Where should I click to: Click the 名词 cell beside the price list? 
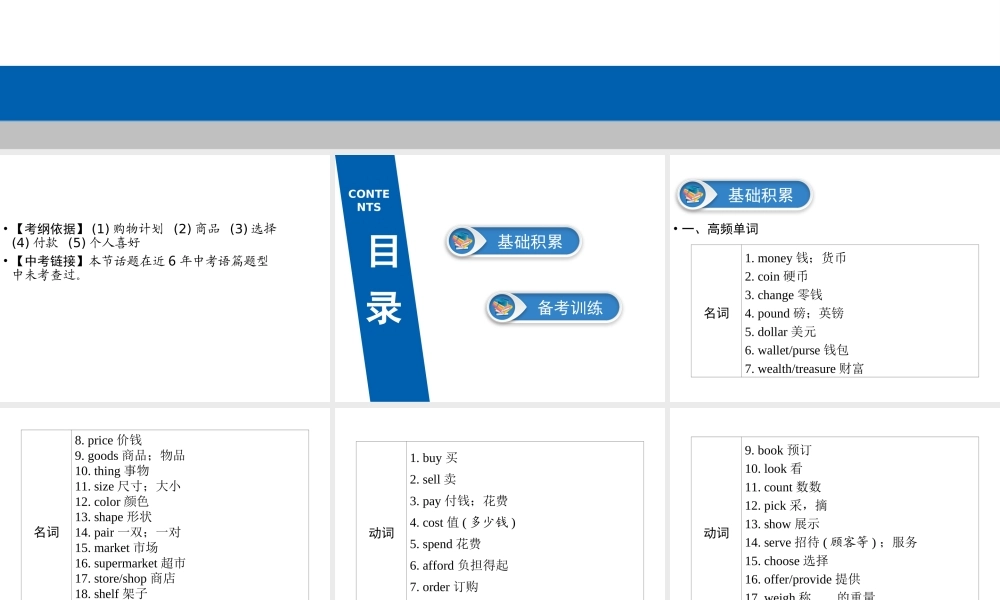[x=47, y=532]
